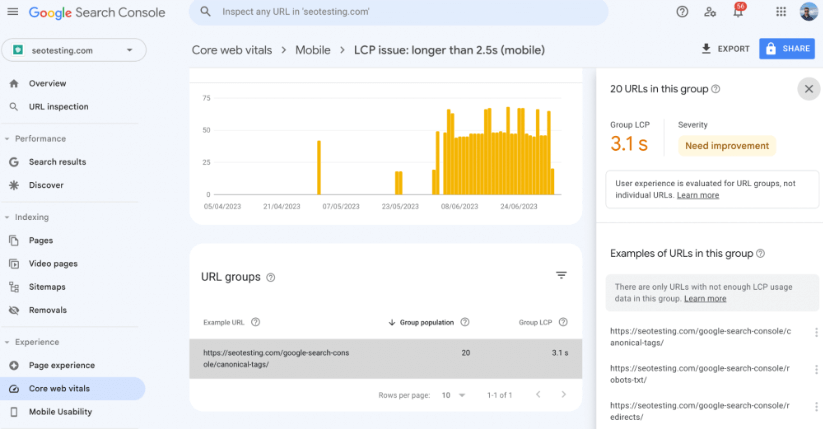This screenshot has width=823, height=429.
Task: Close the URL group details panel
Action: tap(809, 89)
